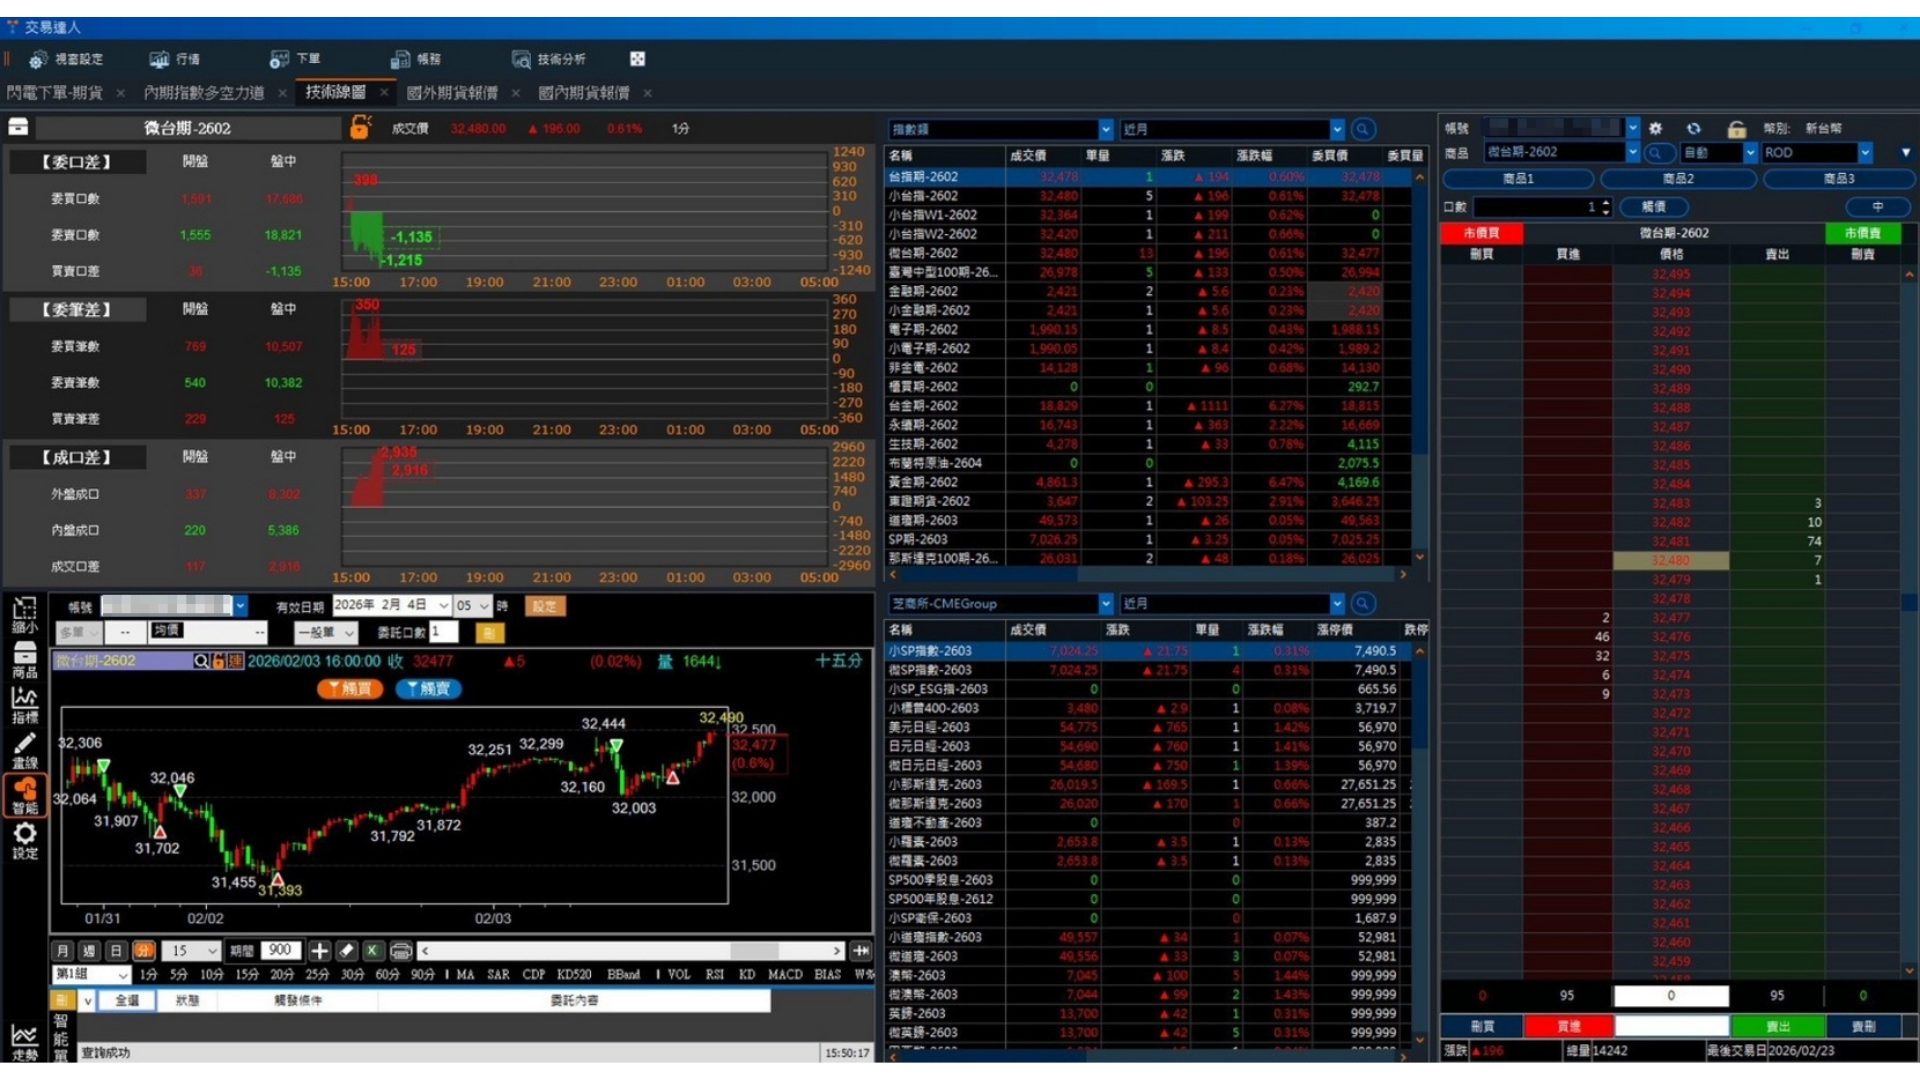Viewport: 1920px width, 1080px height.
Task: Switch to 國外期貨報價 tab
Action: click(x=452, y=92)
